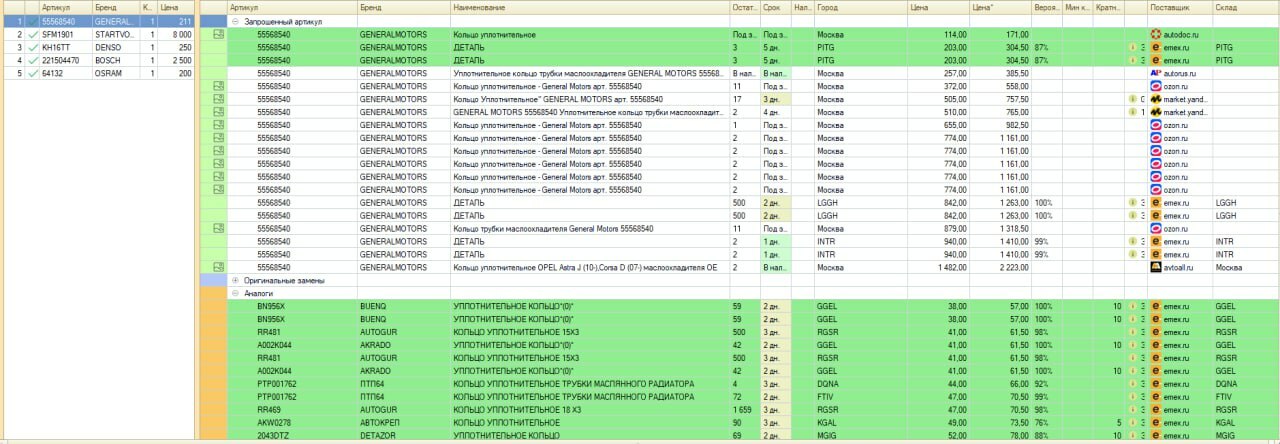Click info icon in RR469 row

[x=1132, y=410]
